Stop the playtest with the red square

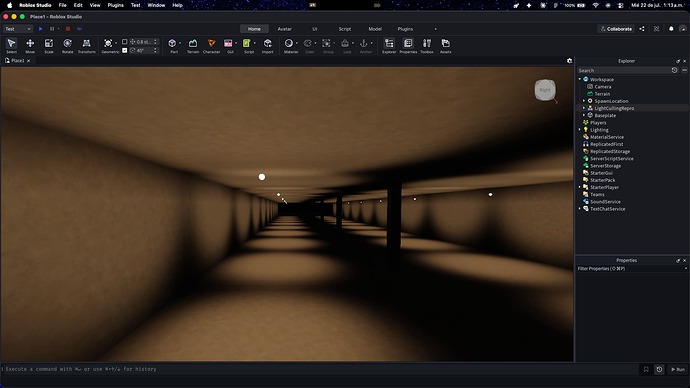[x=68, y=29]
